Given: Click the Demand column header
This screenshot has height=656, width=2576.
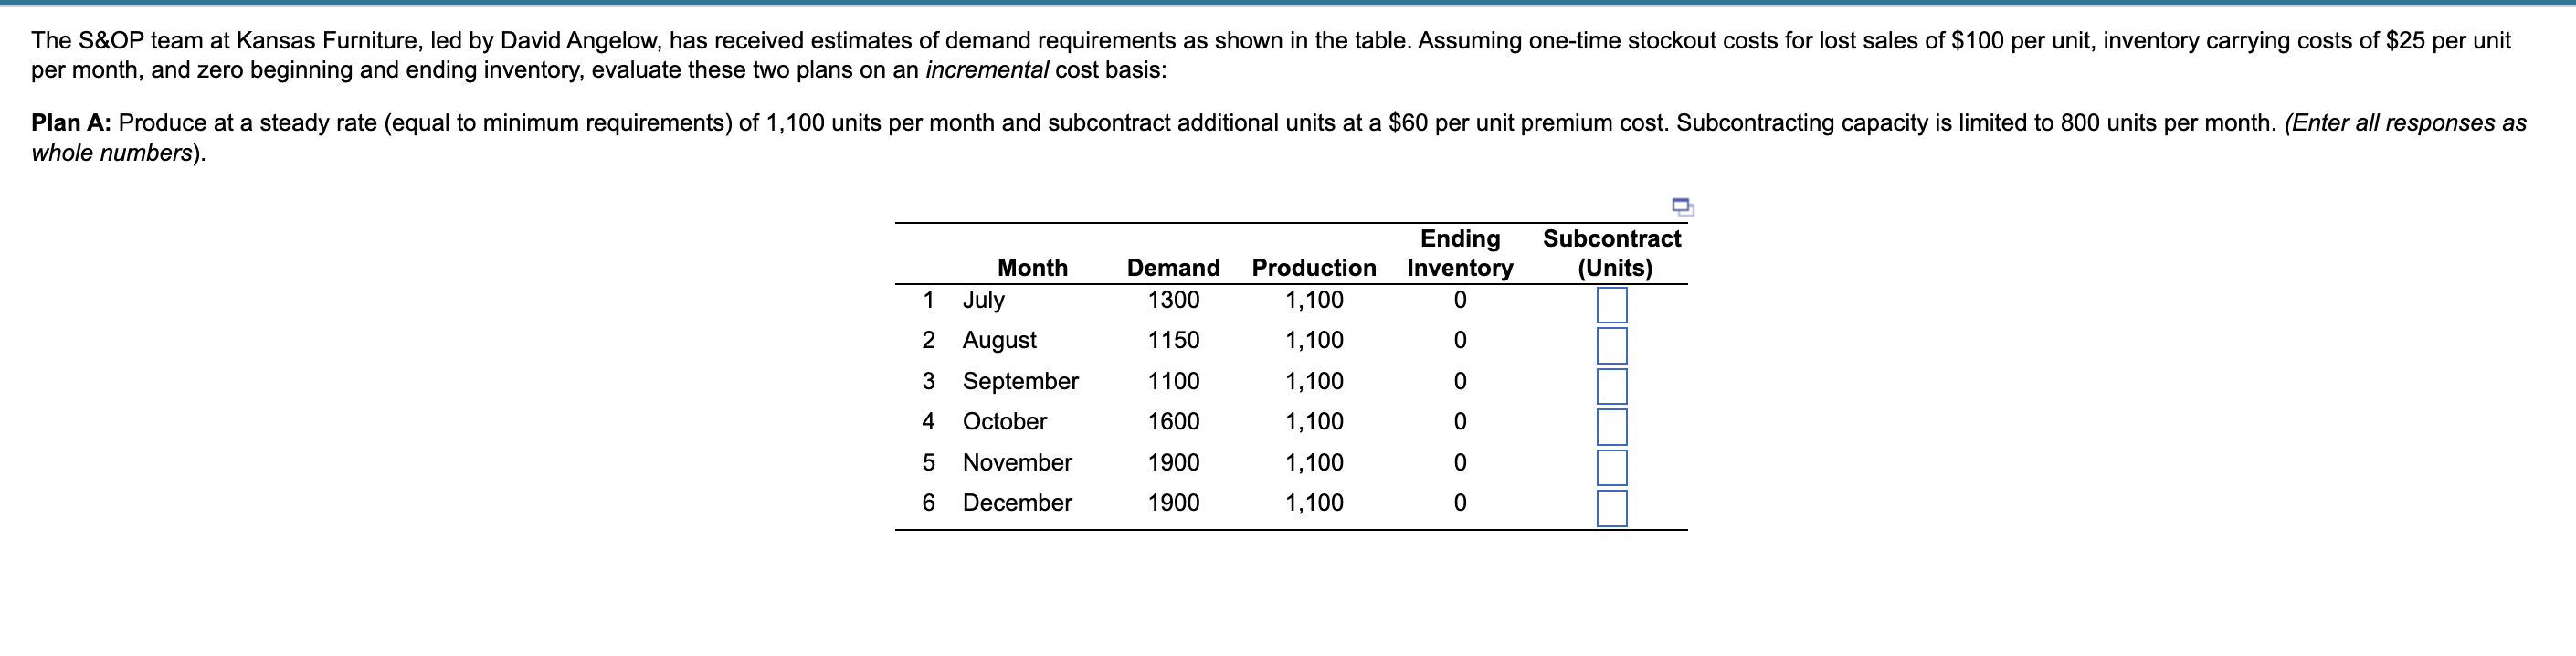Looking at the screenshot, I should click(x=1174, y=268).
